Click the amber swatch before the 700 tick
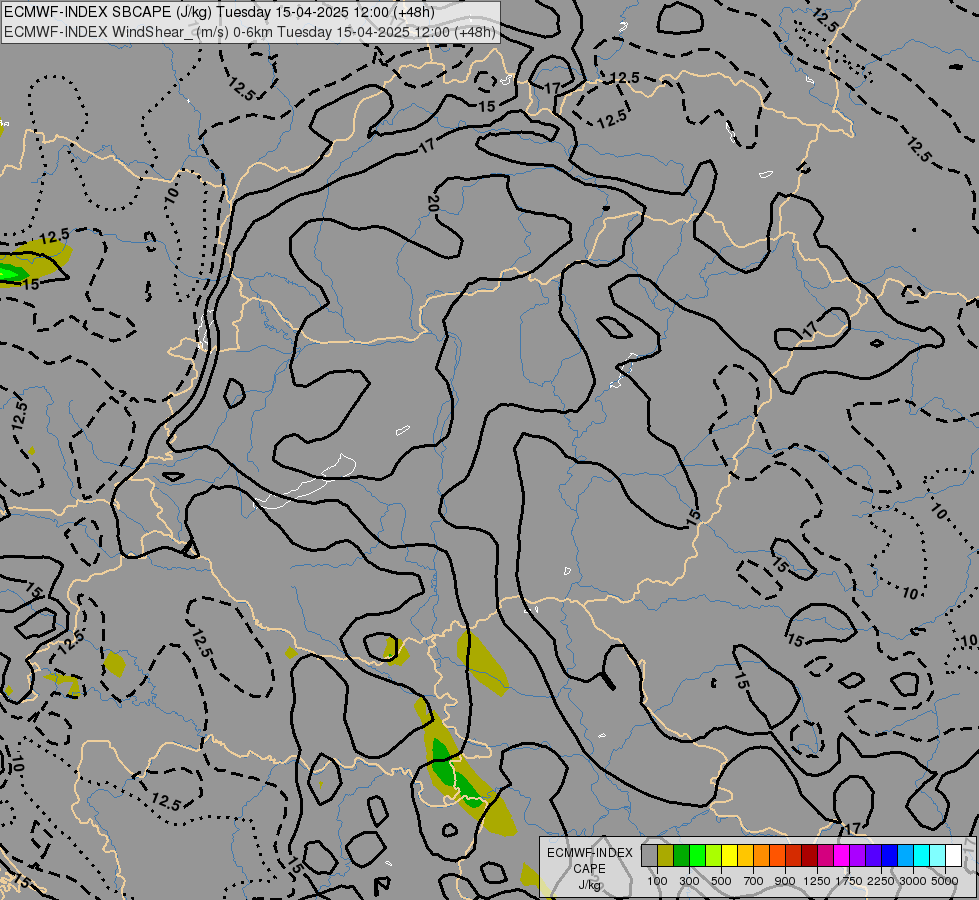Image resolution: width=979 pixels, height=900 pixels. pos(745,856)
